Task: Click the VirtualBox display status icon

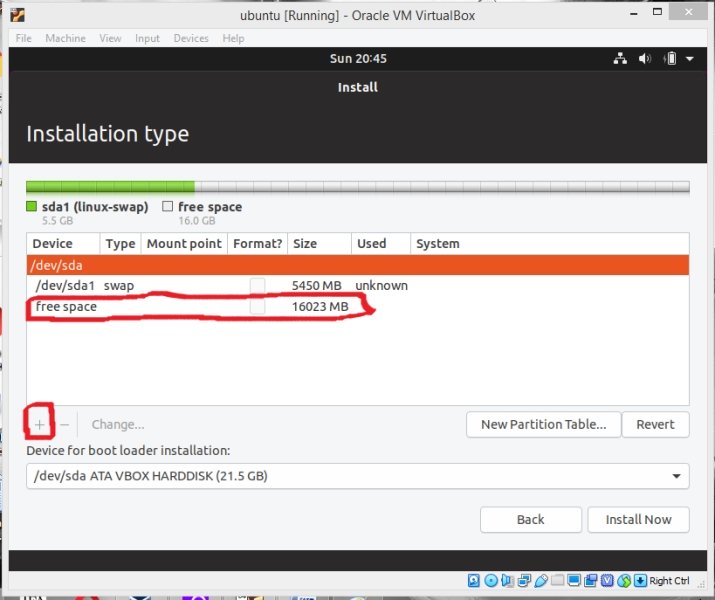Action: tap(574, 580)
